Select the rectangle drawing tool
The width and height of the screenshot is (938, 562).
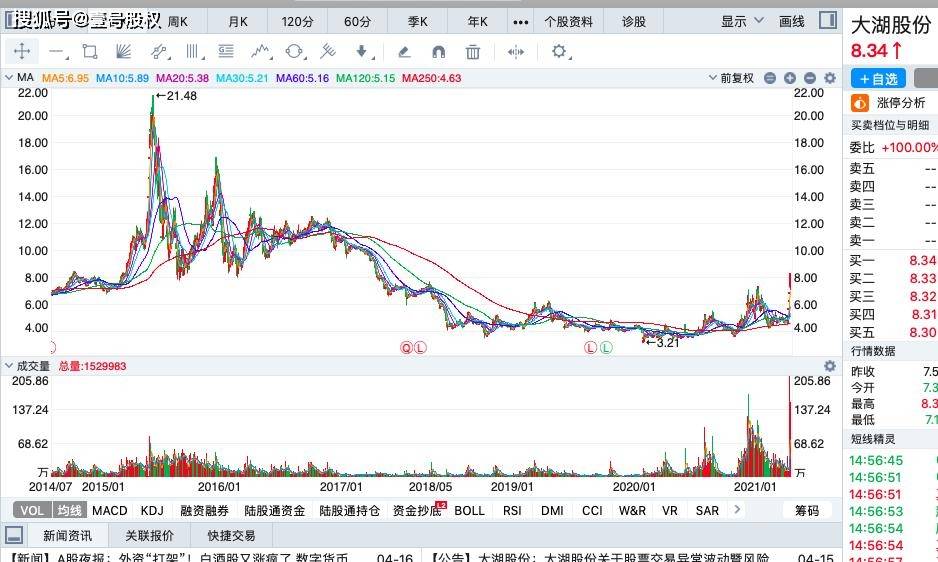[90, 51]
